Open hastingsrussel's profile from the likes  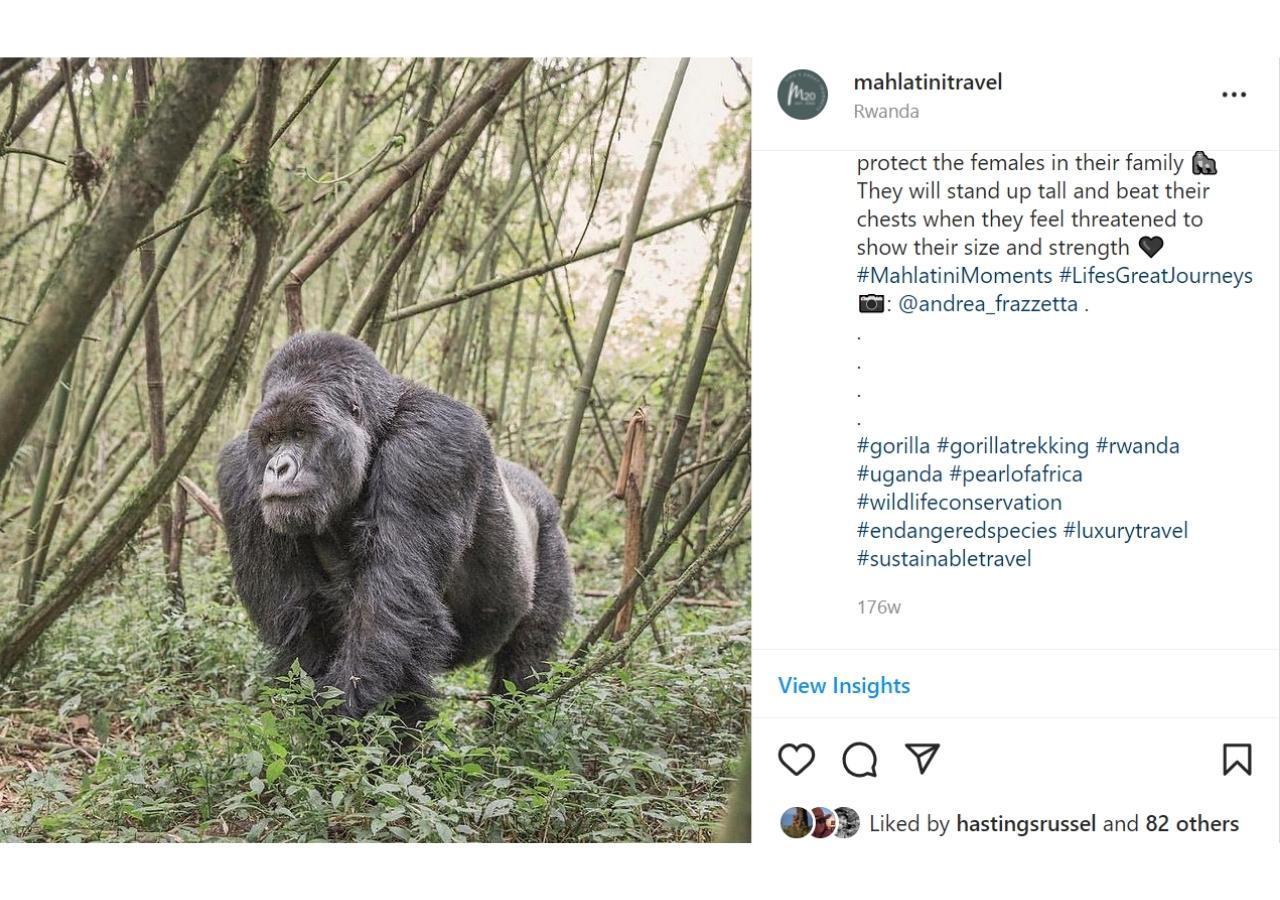point(1025,824)
